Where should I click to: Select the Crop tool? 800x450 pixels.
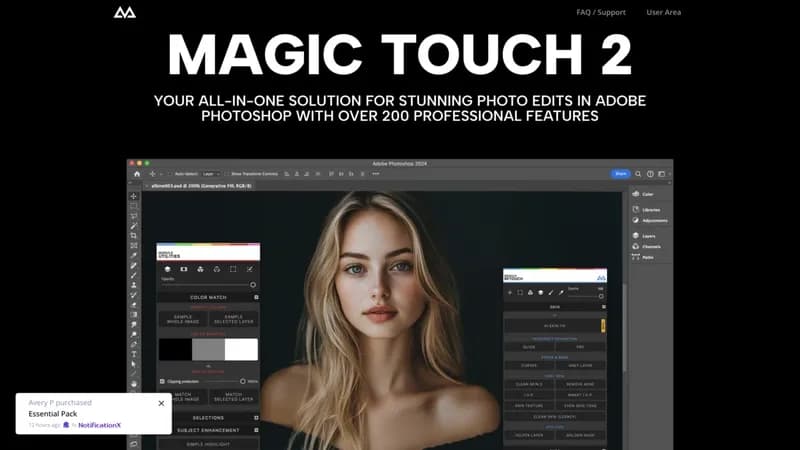[x=134, y=236]
